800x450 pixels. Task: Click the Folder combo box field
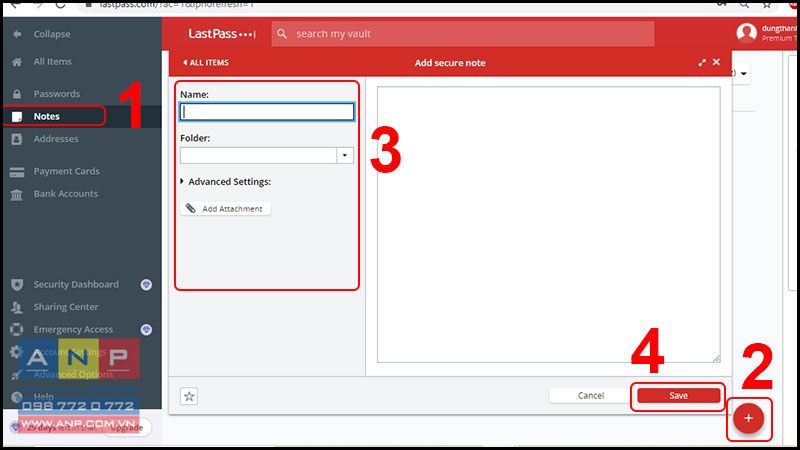(258, 155)
